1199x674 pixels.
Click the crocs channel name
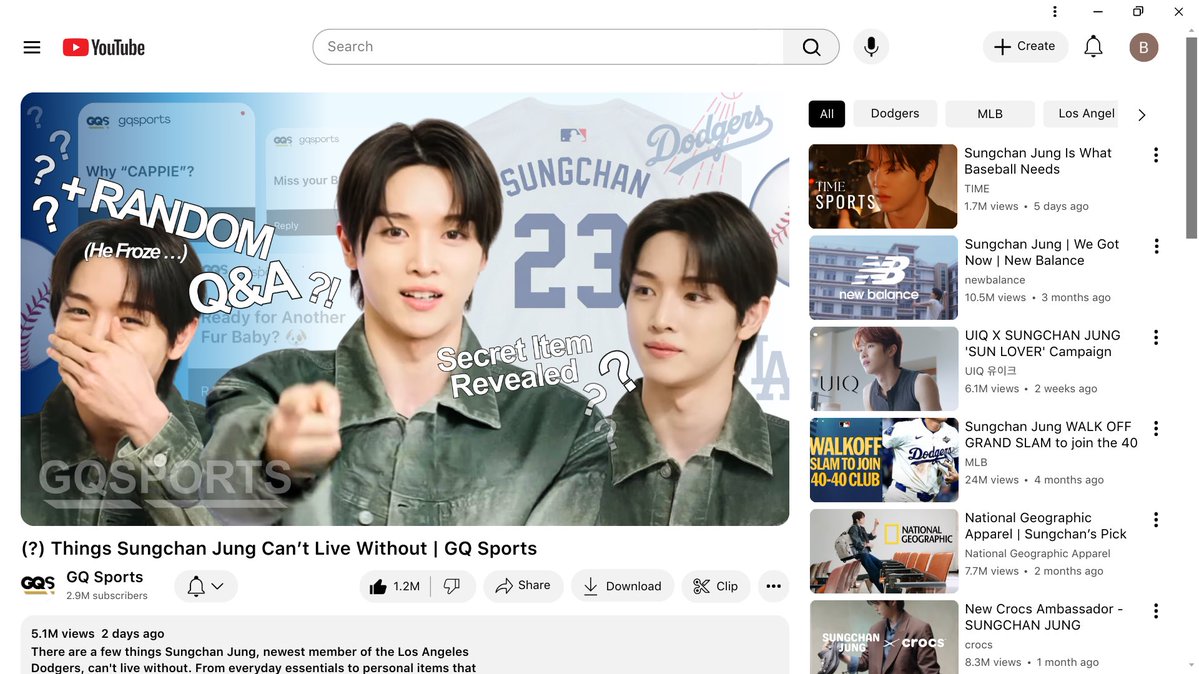[978, 644]
